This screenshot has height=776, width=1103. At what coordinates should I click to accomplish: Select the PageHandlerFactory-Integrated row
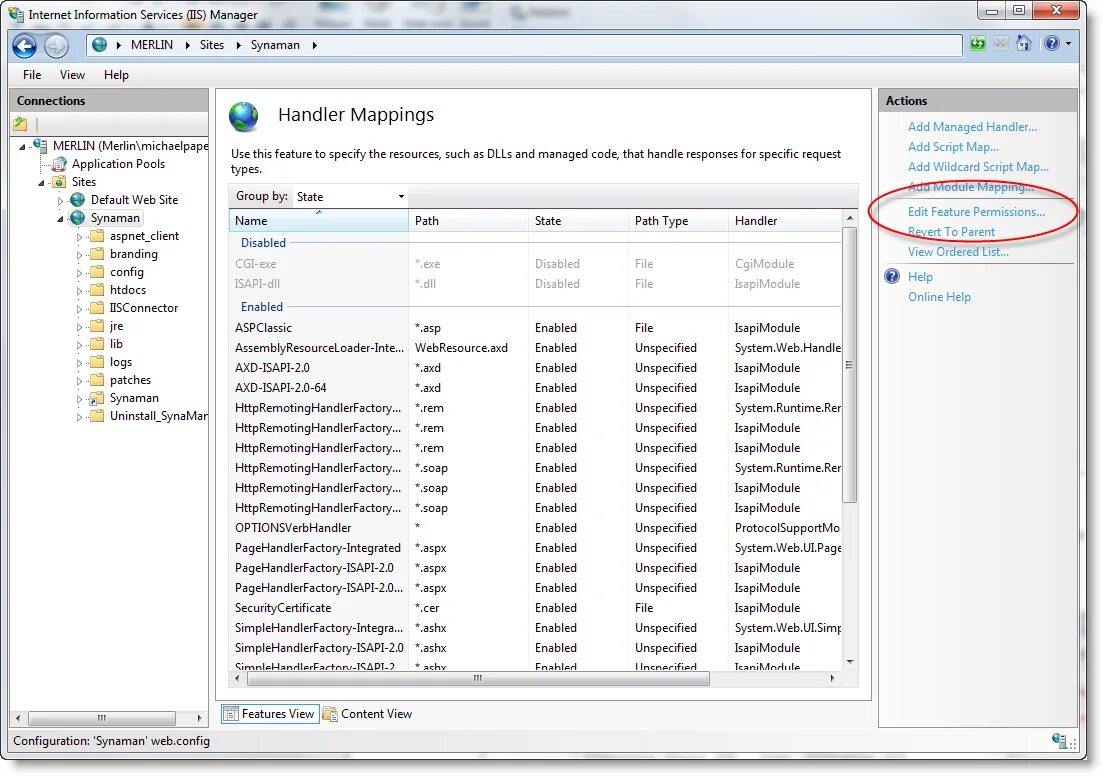[x=535, y=548]
